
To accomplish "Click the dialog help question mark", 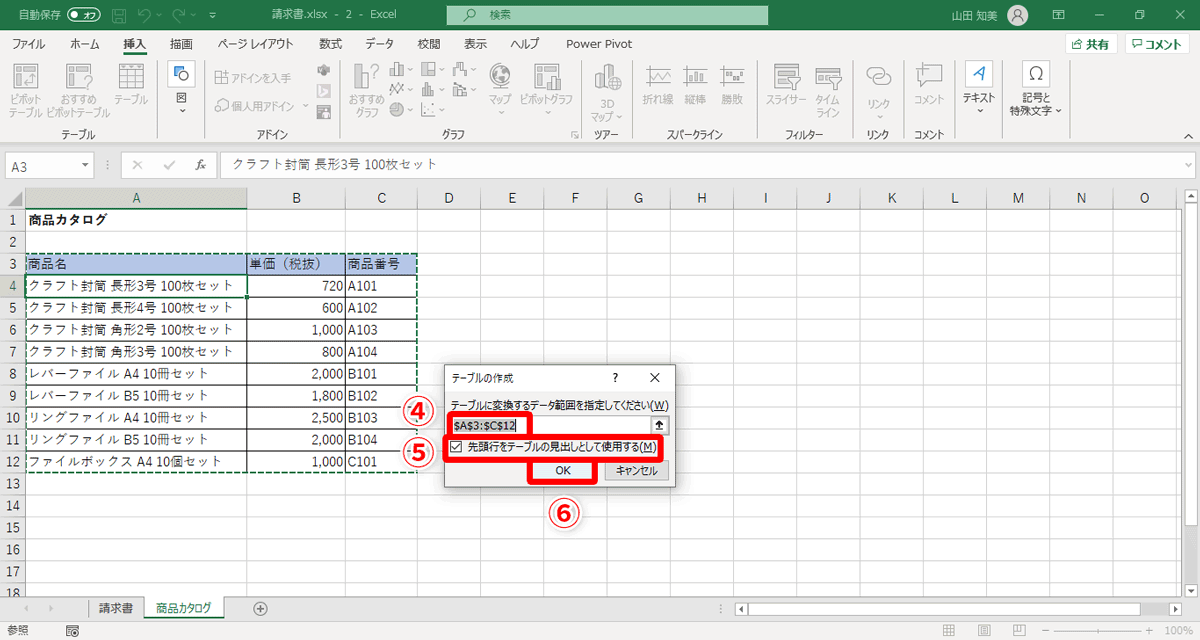I will [x=615, y=378].
